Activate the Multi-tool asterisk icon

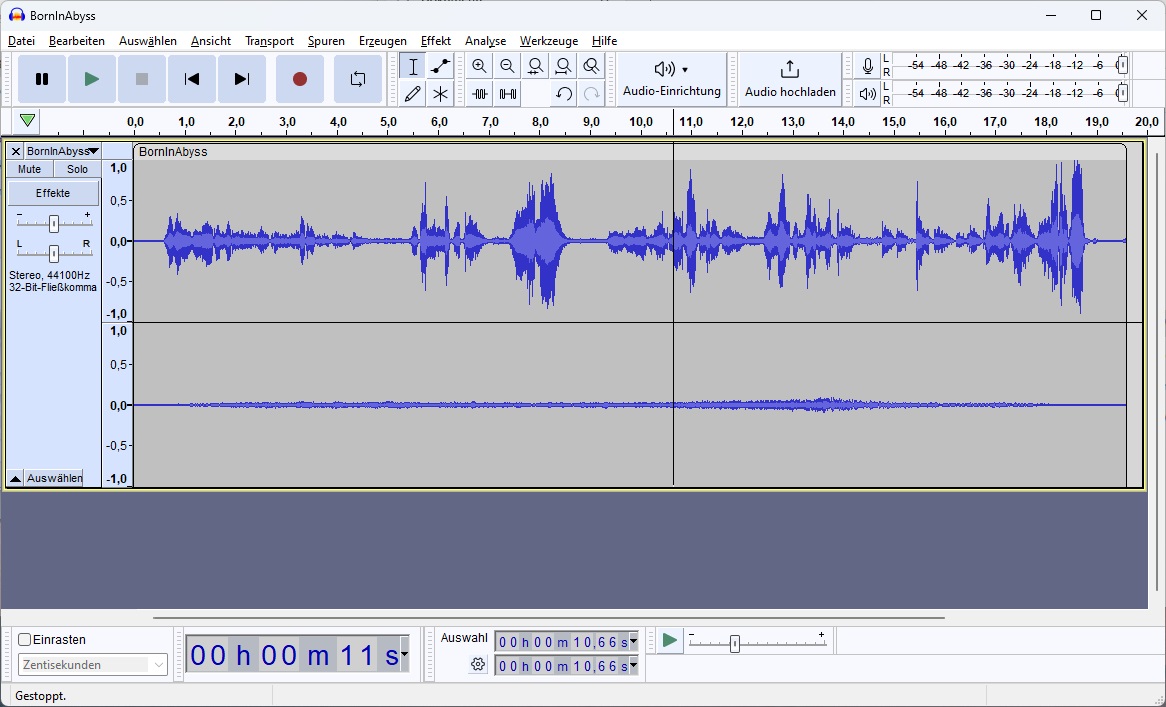tap(440, 94)
